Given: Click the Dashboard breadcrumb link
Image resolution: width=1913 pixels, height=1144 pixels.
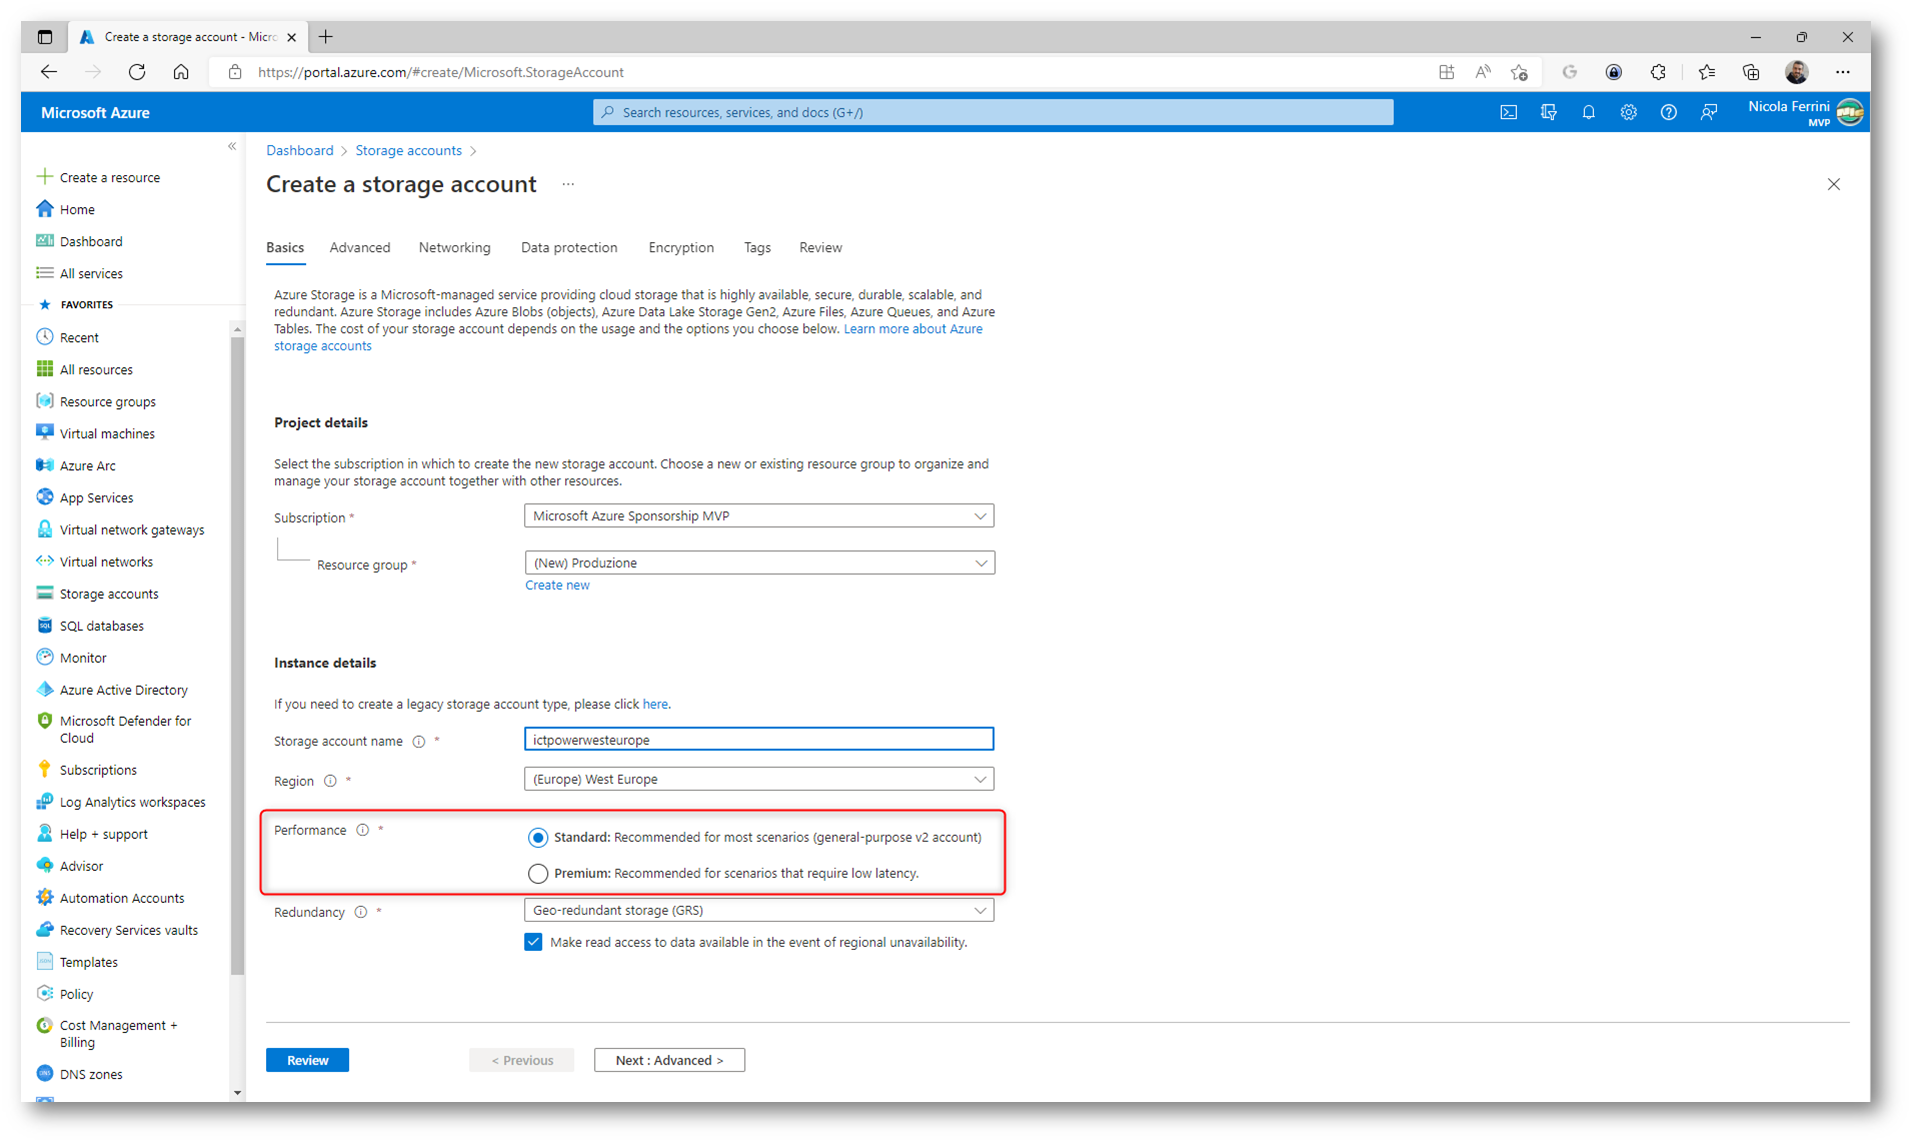Looking at the screenshot, I should tap(299, 151).
